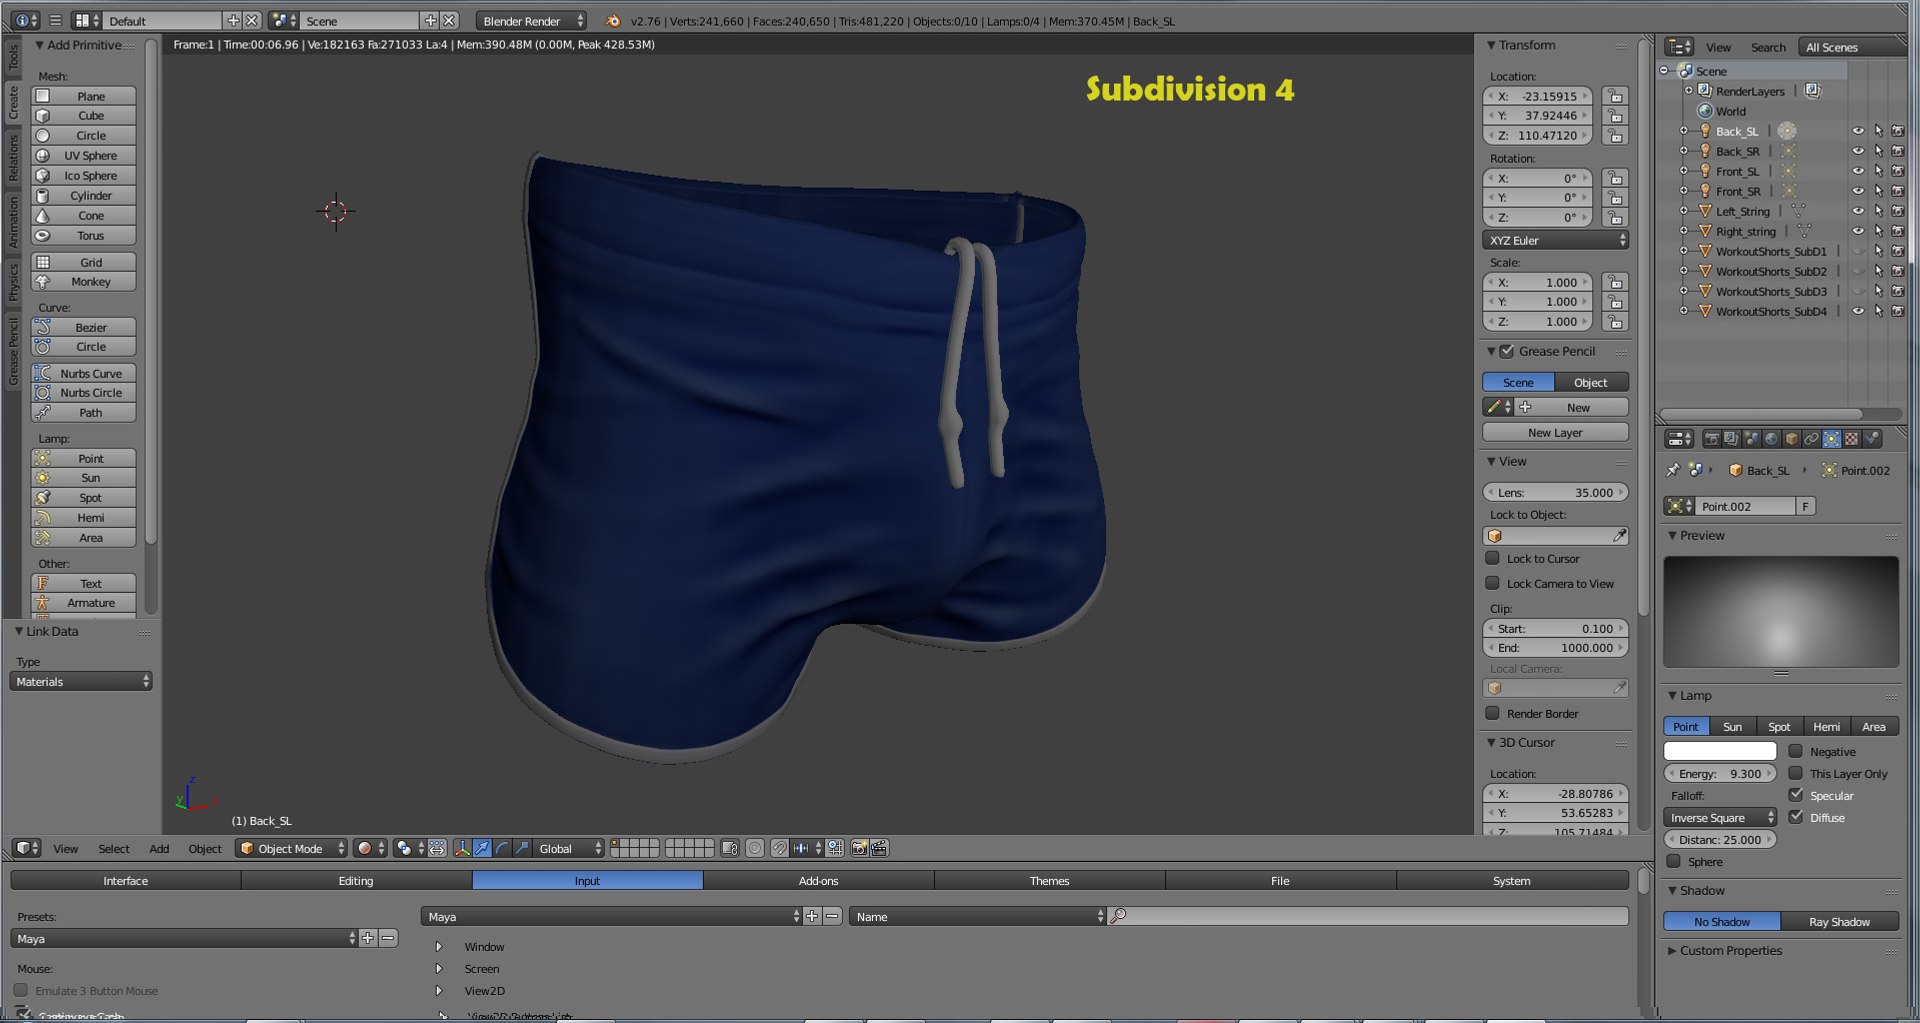
Task: Enable the Render Border checkbox
Action: pyautogui.click(x=1492, y=713)
